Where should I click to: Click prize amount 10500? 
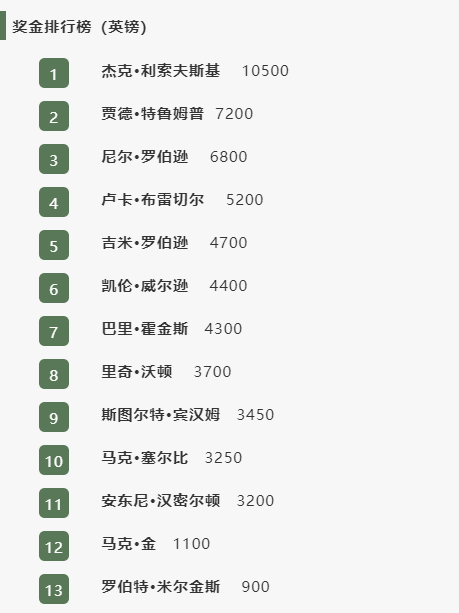click(x=265, y=71)
